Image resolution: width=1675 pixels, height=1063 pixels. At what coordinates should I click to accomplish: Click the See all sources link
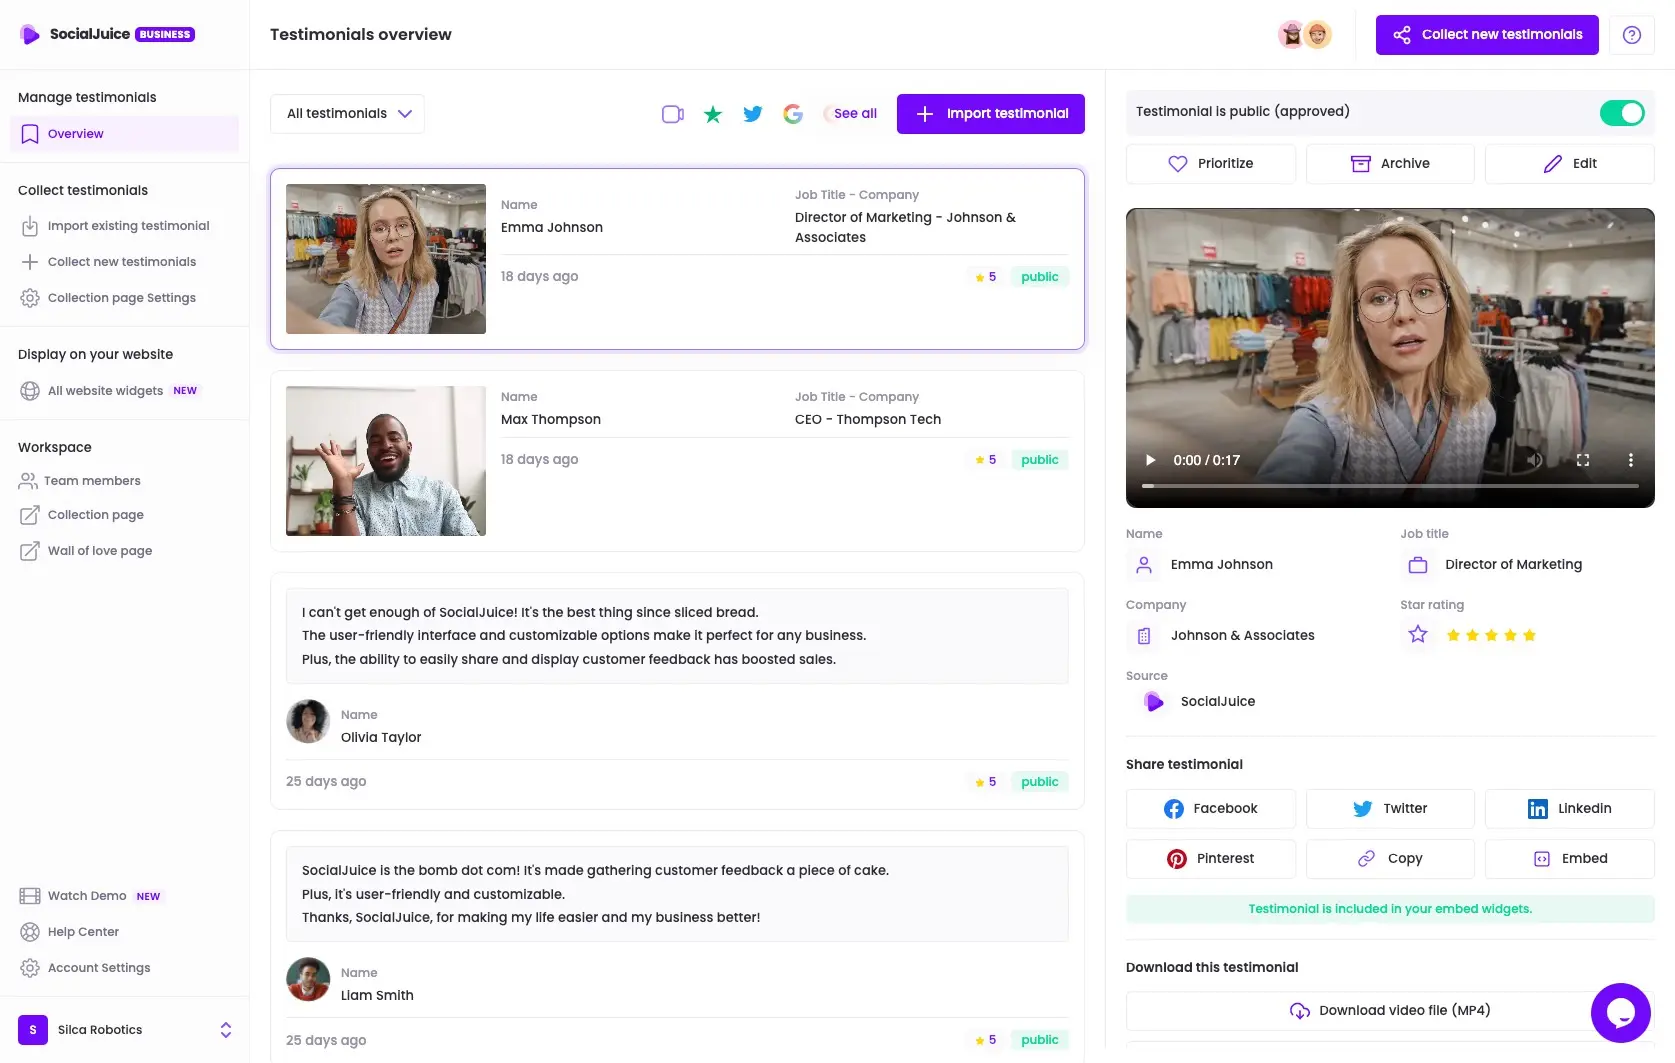855,114
